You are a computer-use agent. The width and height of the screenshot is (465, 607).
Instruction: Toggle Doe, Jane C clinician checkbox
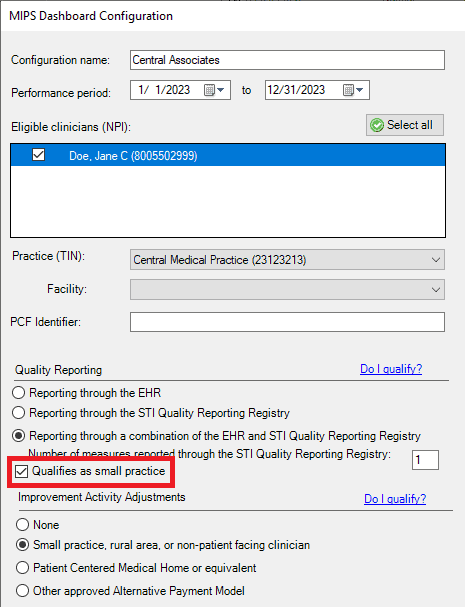click(x=38, y=155)
